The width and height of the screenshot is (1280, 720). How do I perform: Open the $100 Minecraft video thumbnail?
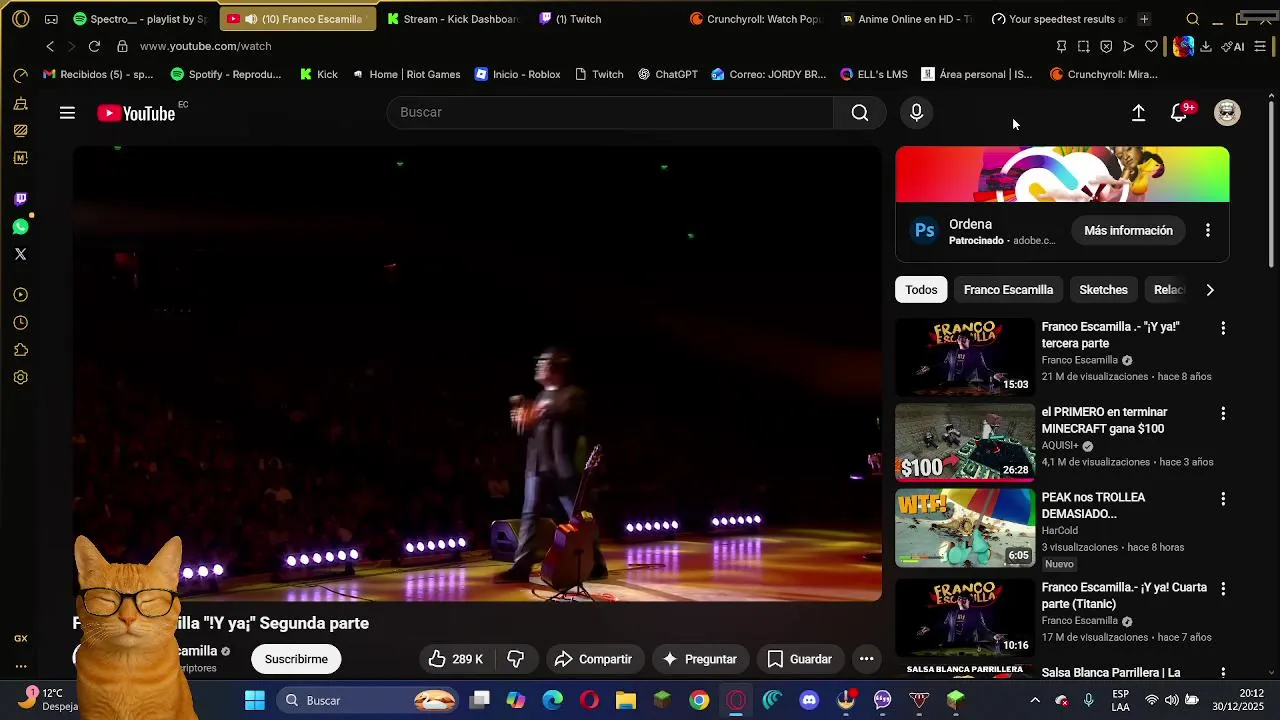pyautogui.click(x=964, y=442)
